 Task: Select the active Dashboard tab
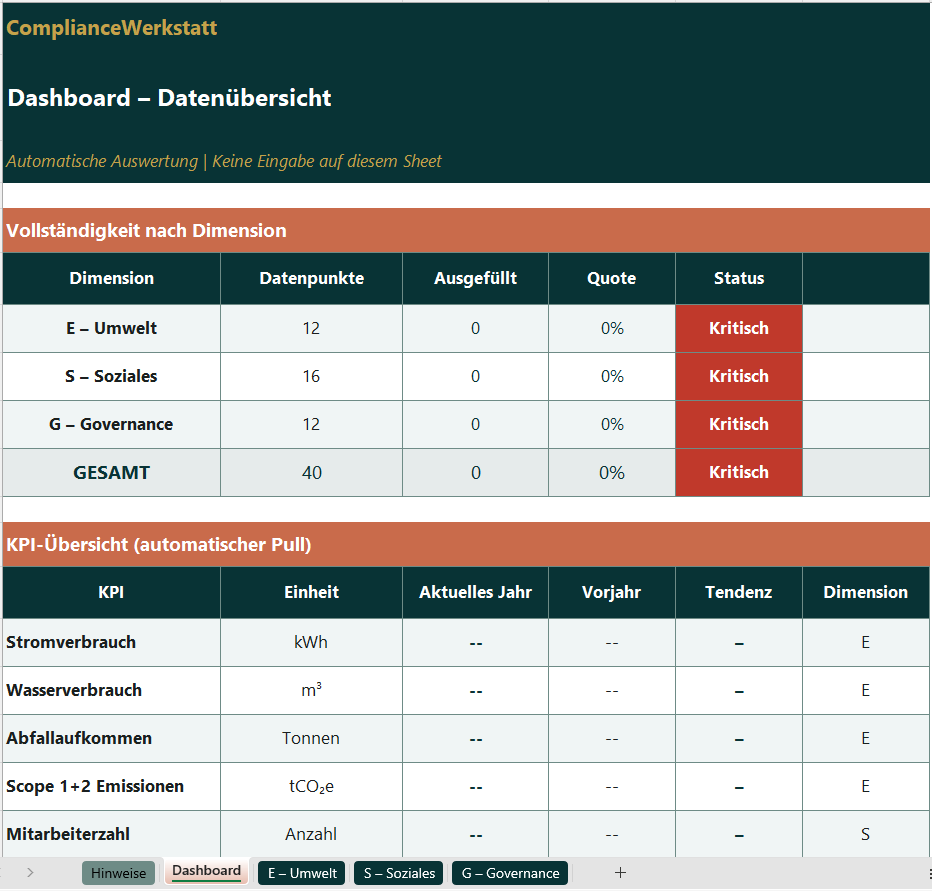point(205,872)
